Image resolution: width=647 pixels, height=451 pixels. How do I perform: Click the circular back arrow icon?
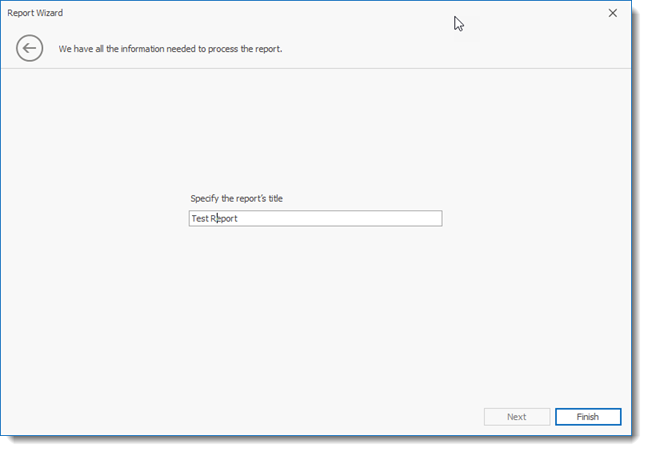tap(29, 48)
